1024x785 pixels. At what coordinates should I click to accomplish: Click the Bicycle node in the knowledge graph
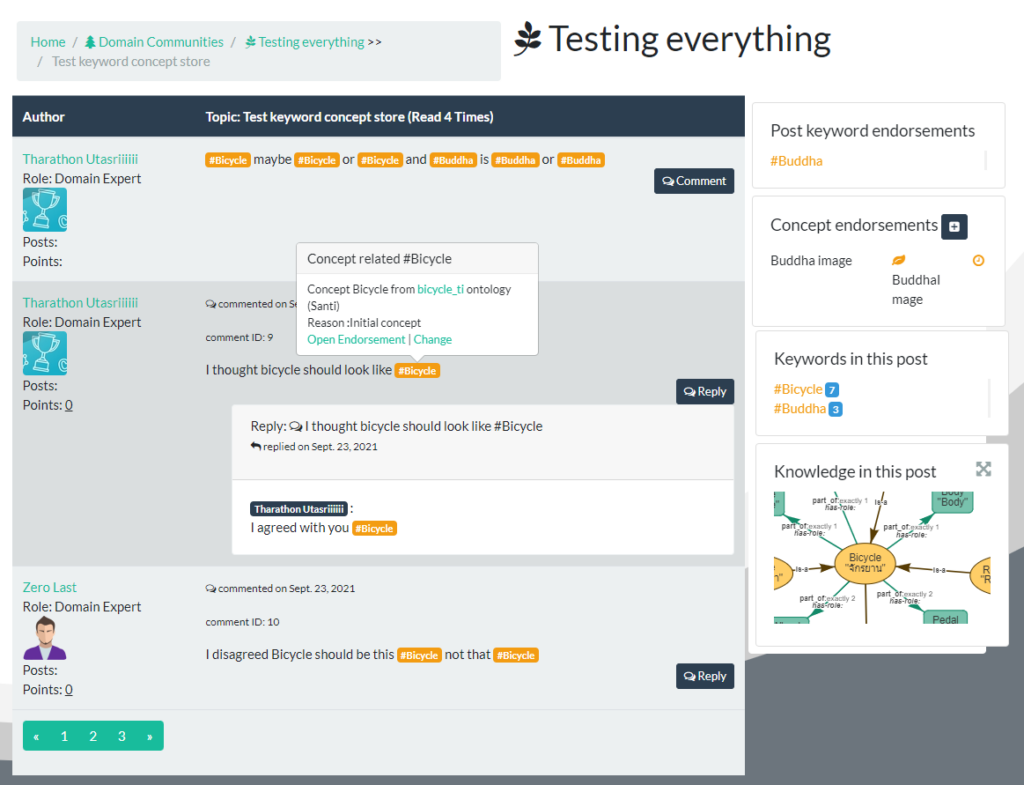[x=865, y=562]
